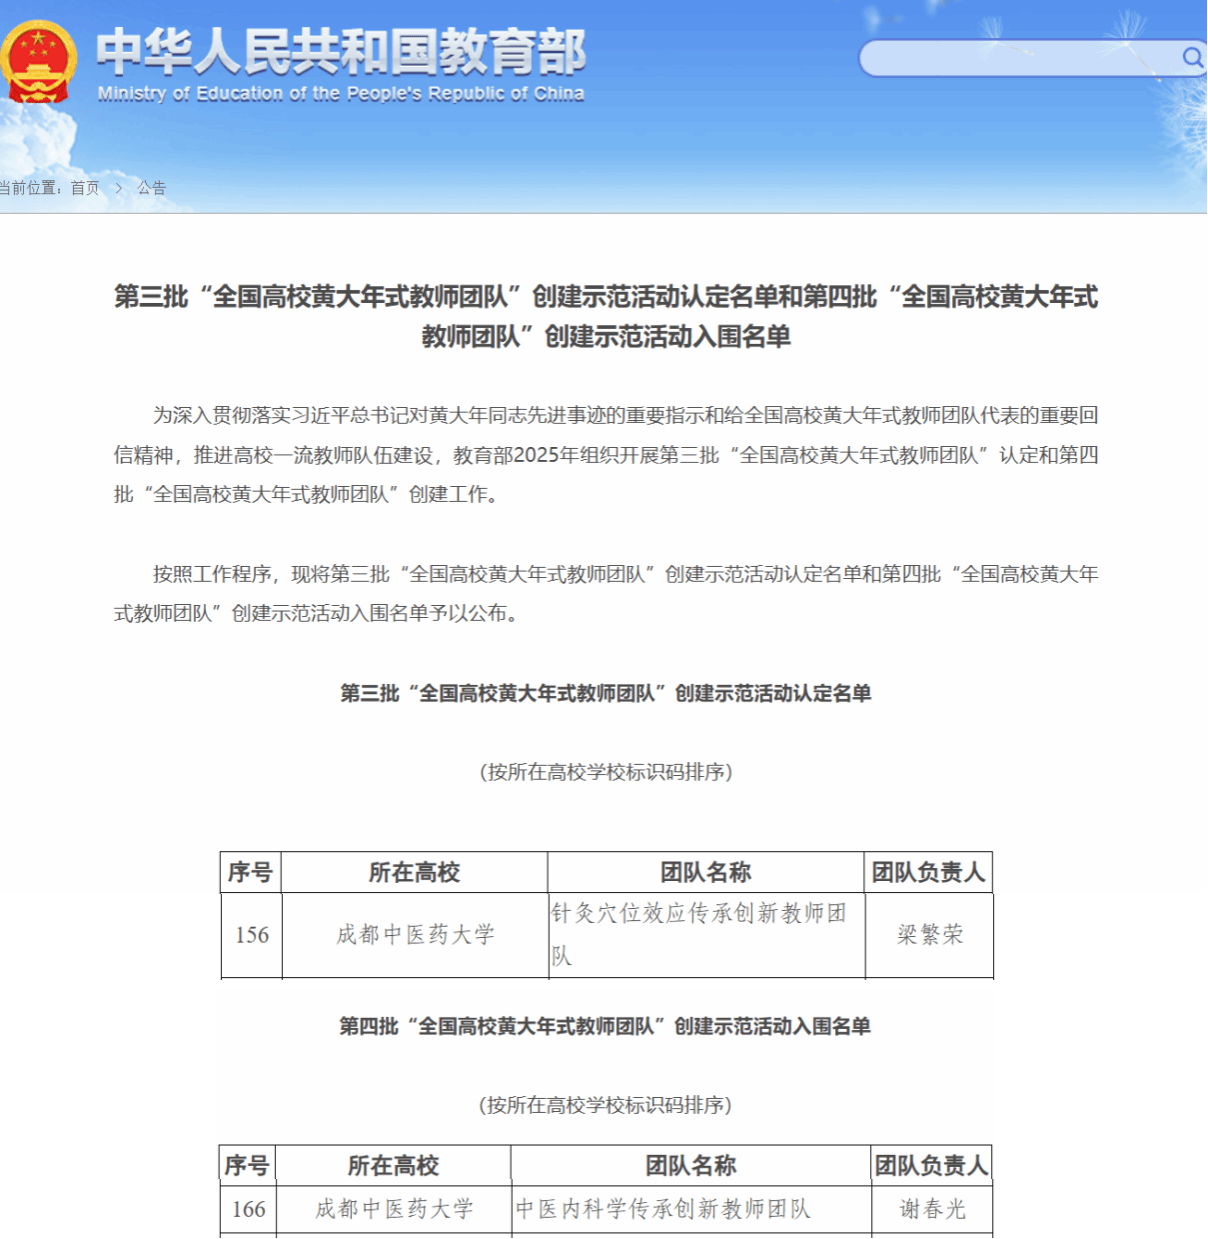Click the 团队名称 header in first table
Image resolution: width=1208 pixels, height=1239 pixels.
[705, 872]
